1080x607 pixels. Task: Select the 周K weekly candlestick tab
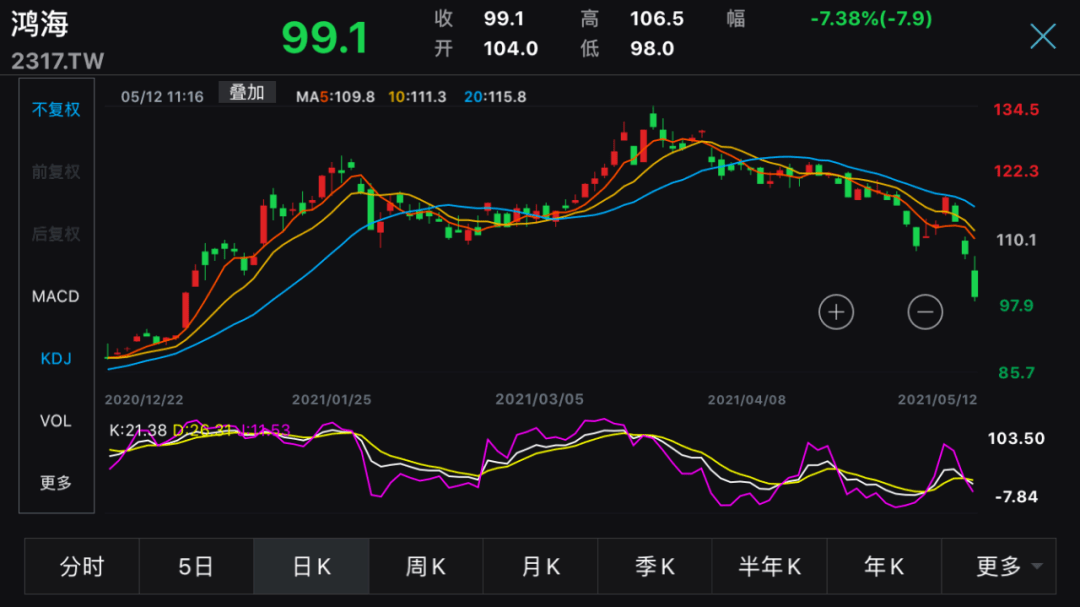pos(426,566)
